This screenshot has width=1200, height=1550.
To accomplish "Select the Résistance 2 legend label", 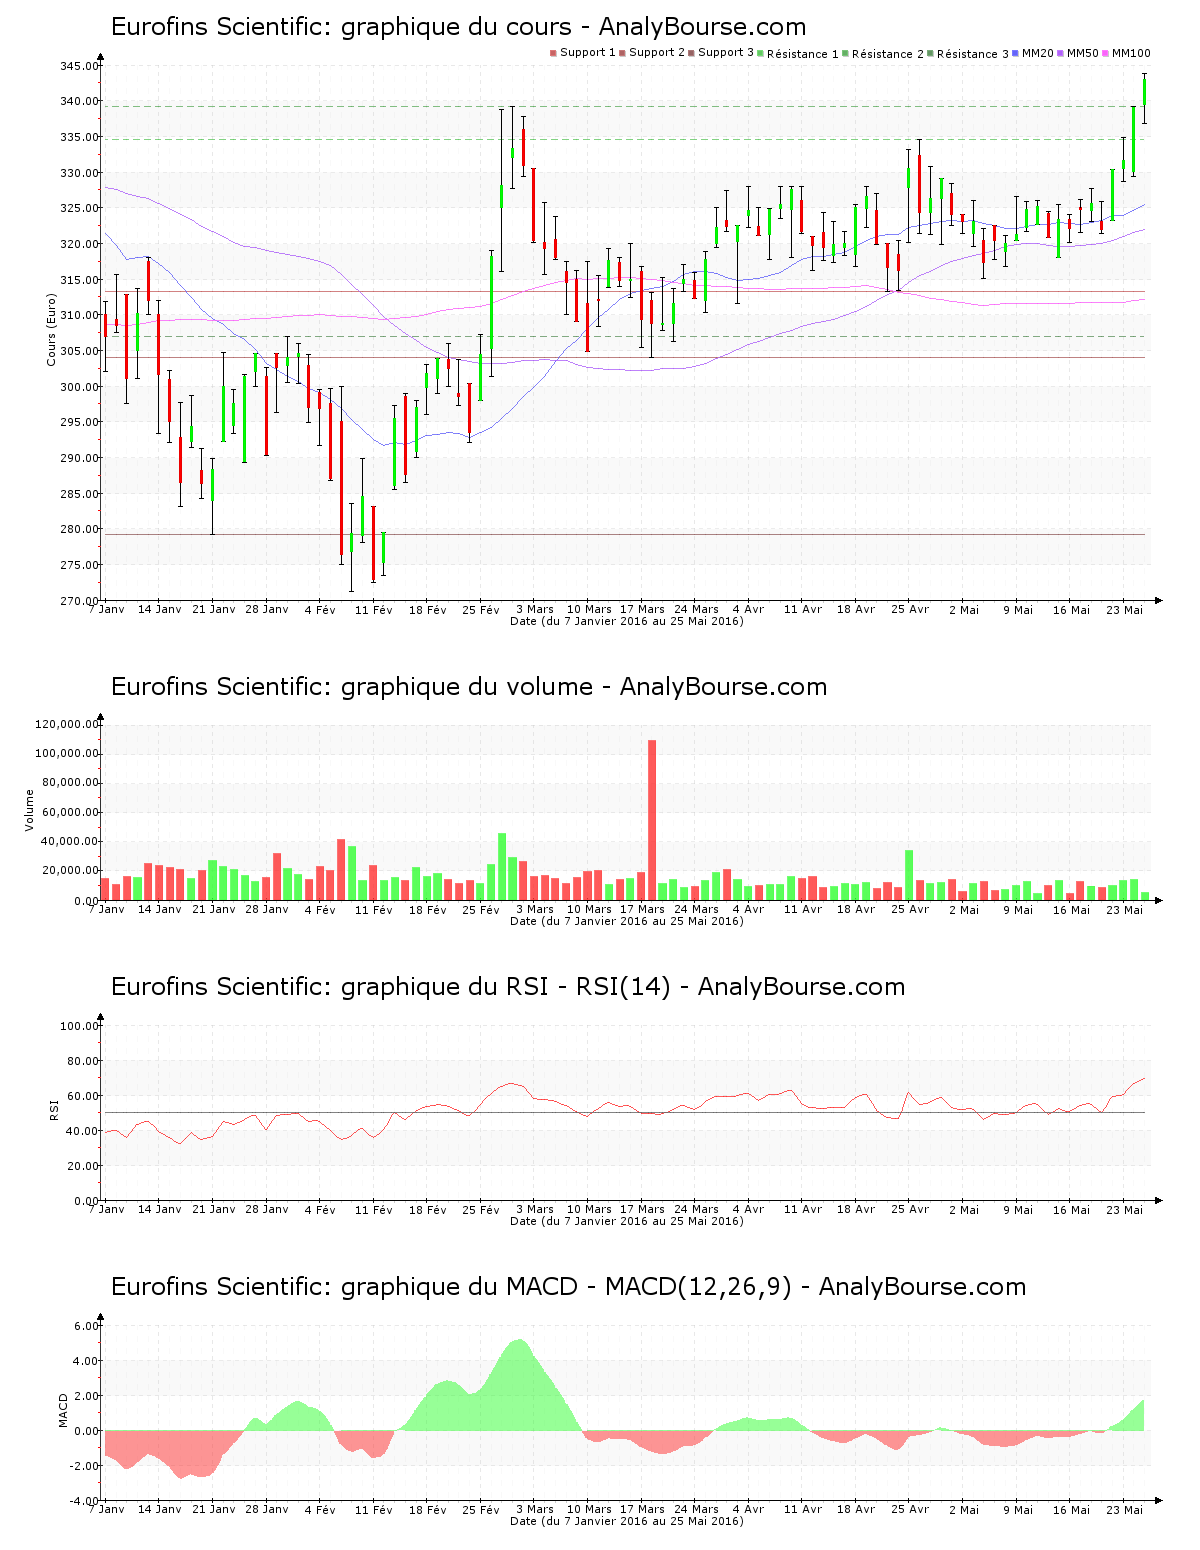I will coord(888,54).
